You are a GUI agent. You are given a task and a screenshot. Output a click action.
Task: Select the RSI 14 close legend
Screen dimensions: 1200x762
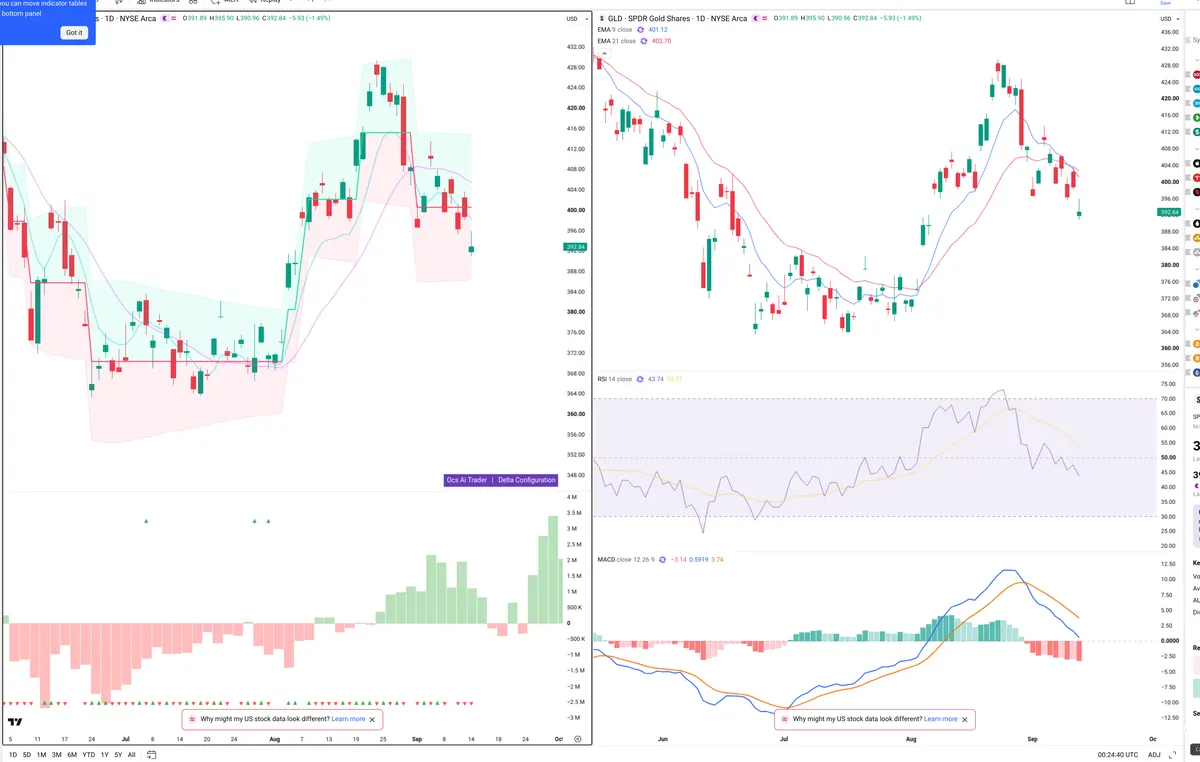point(614,379)
